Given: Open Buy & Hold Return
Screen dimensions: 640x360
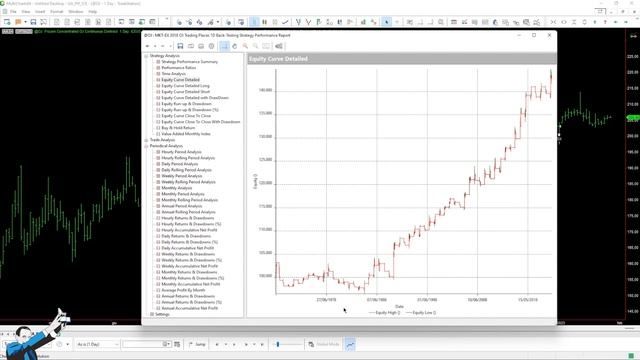Looking at the screenshot, I should [x=178, y=128].
